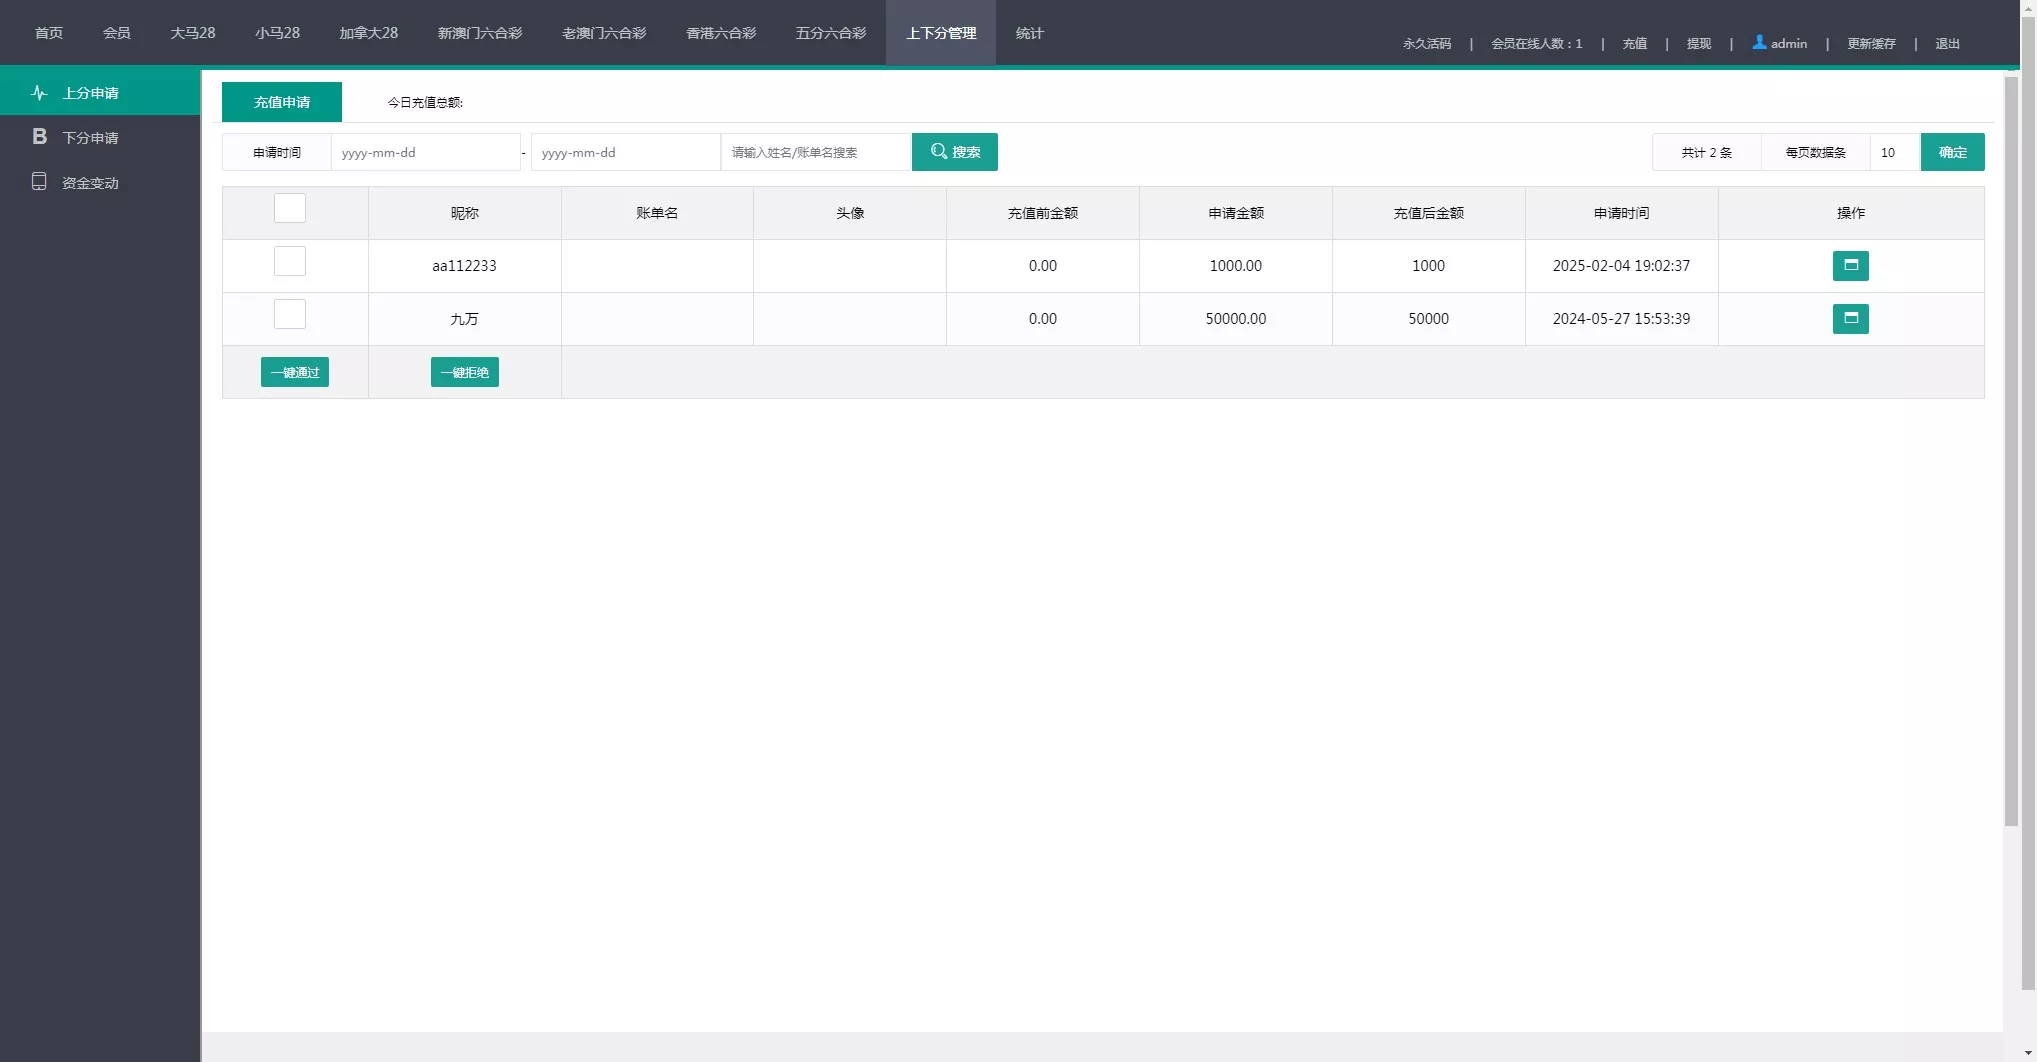Screen dimensions: 2037x1062
Task: Open the action icon for 九万 row
Action: 1850,319
